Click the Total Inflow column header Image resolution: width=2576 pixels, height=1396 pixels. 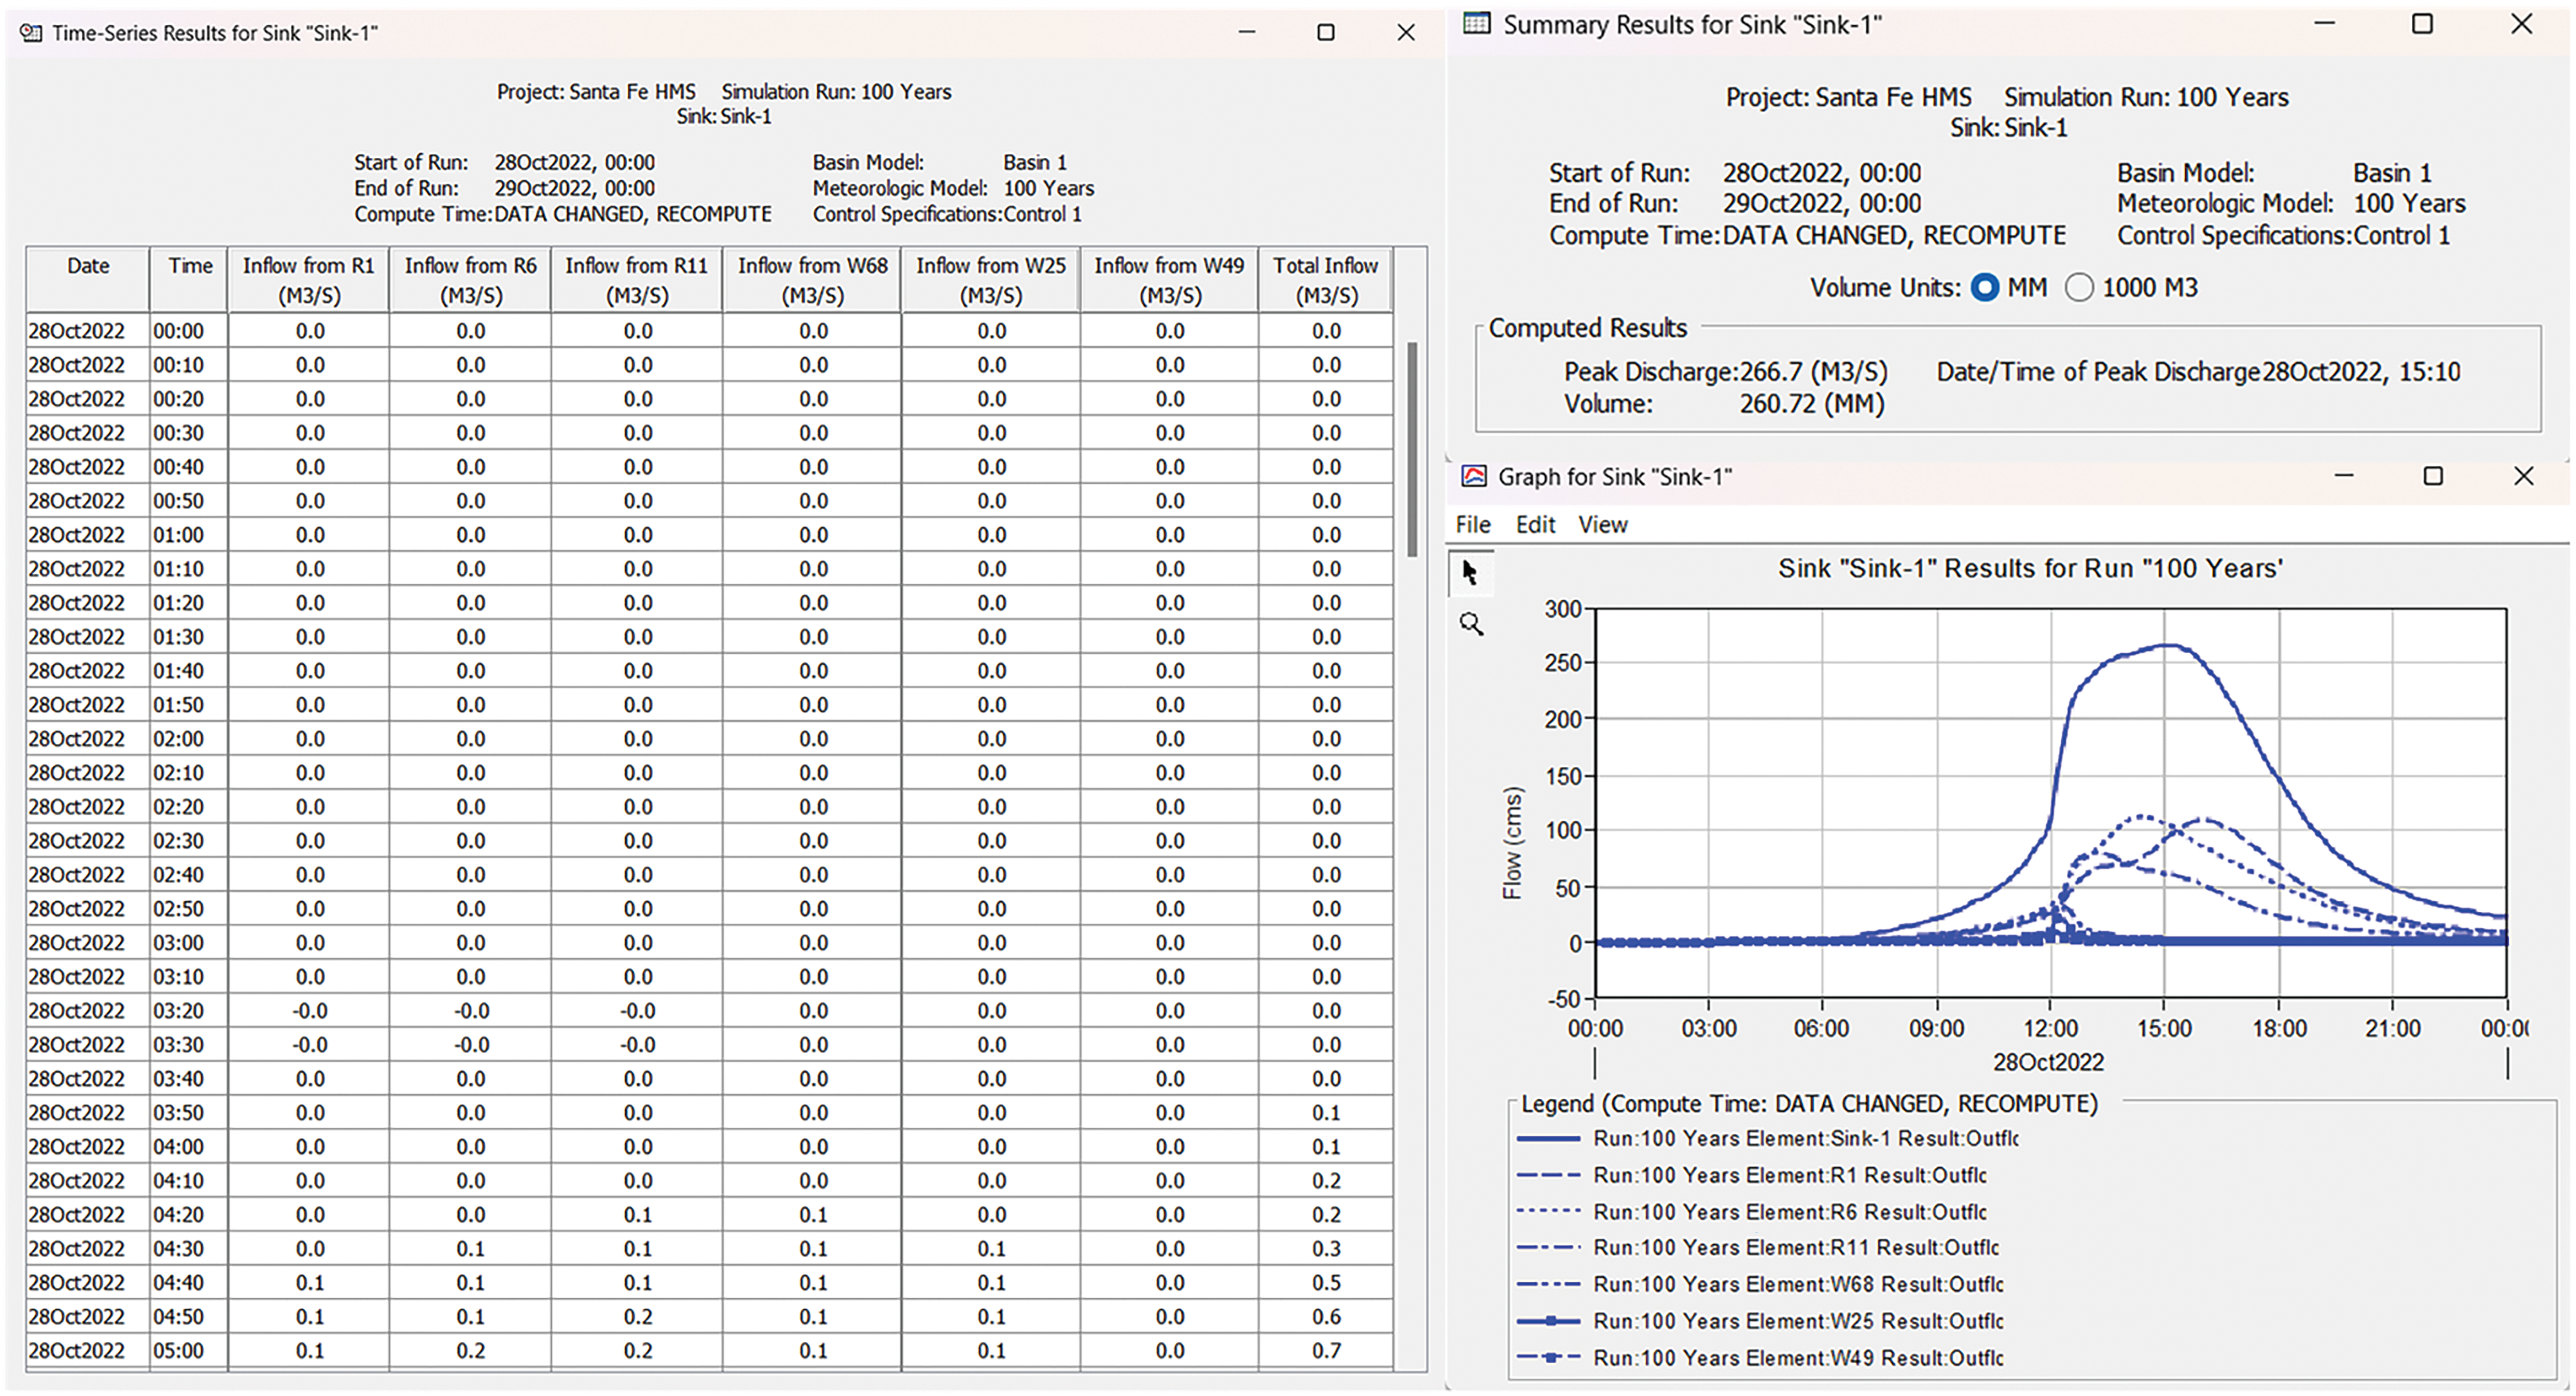click(1325, 280)
